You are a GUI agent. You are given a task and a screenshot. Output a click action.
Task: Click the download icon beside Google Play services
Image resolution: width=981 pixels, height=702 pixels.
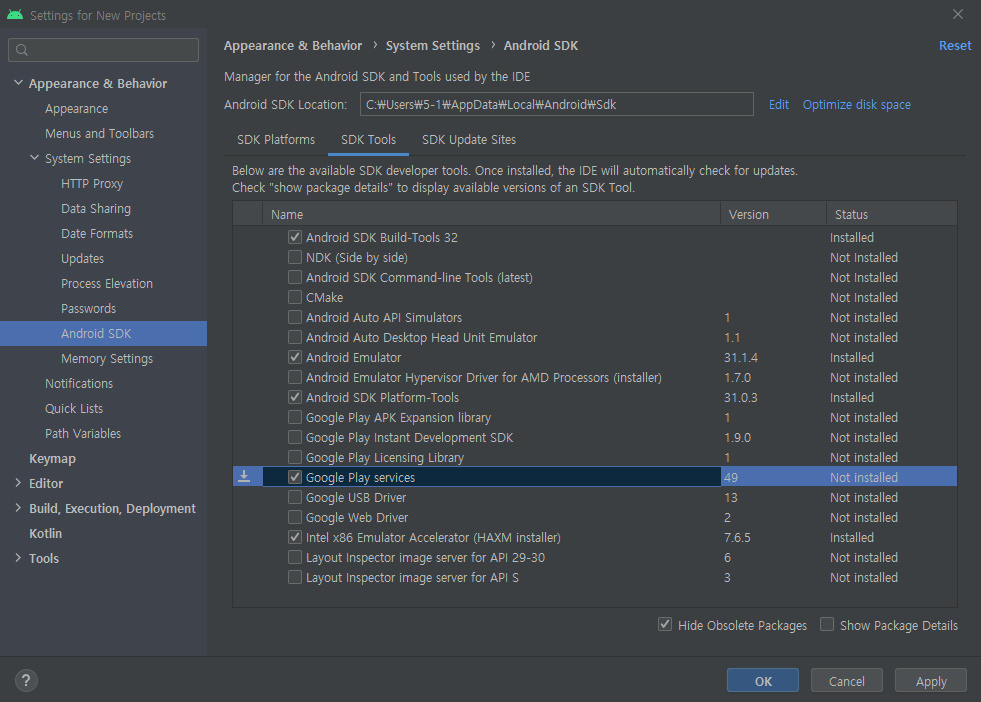coord(244,477)
